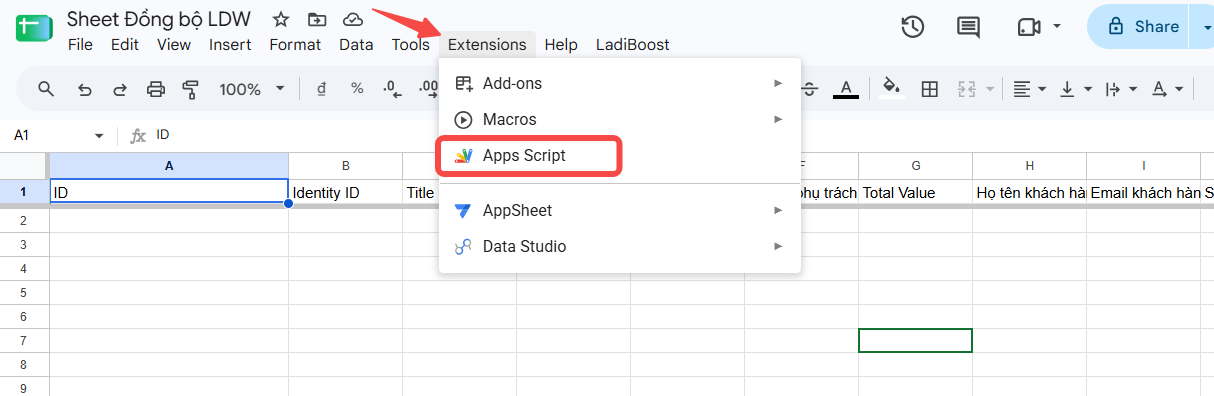Open the zoom 100% dropdown
1214x396 pixels.
coord(252,89)
